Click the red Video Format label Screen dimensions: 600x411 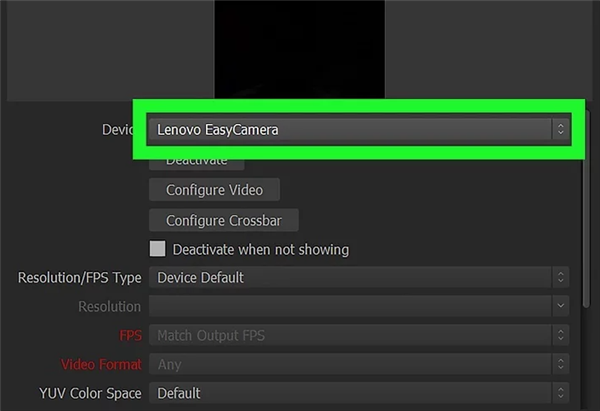pos(101,364)
